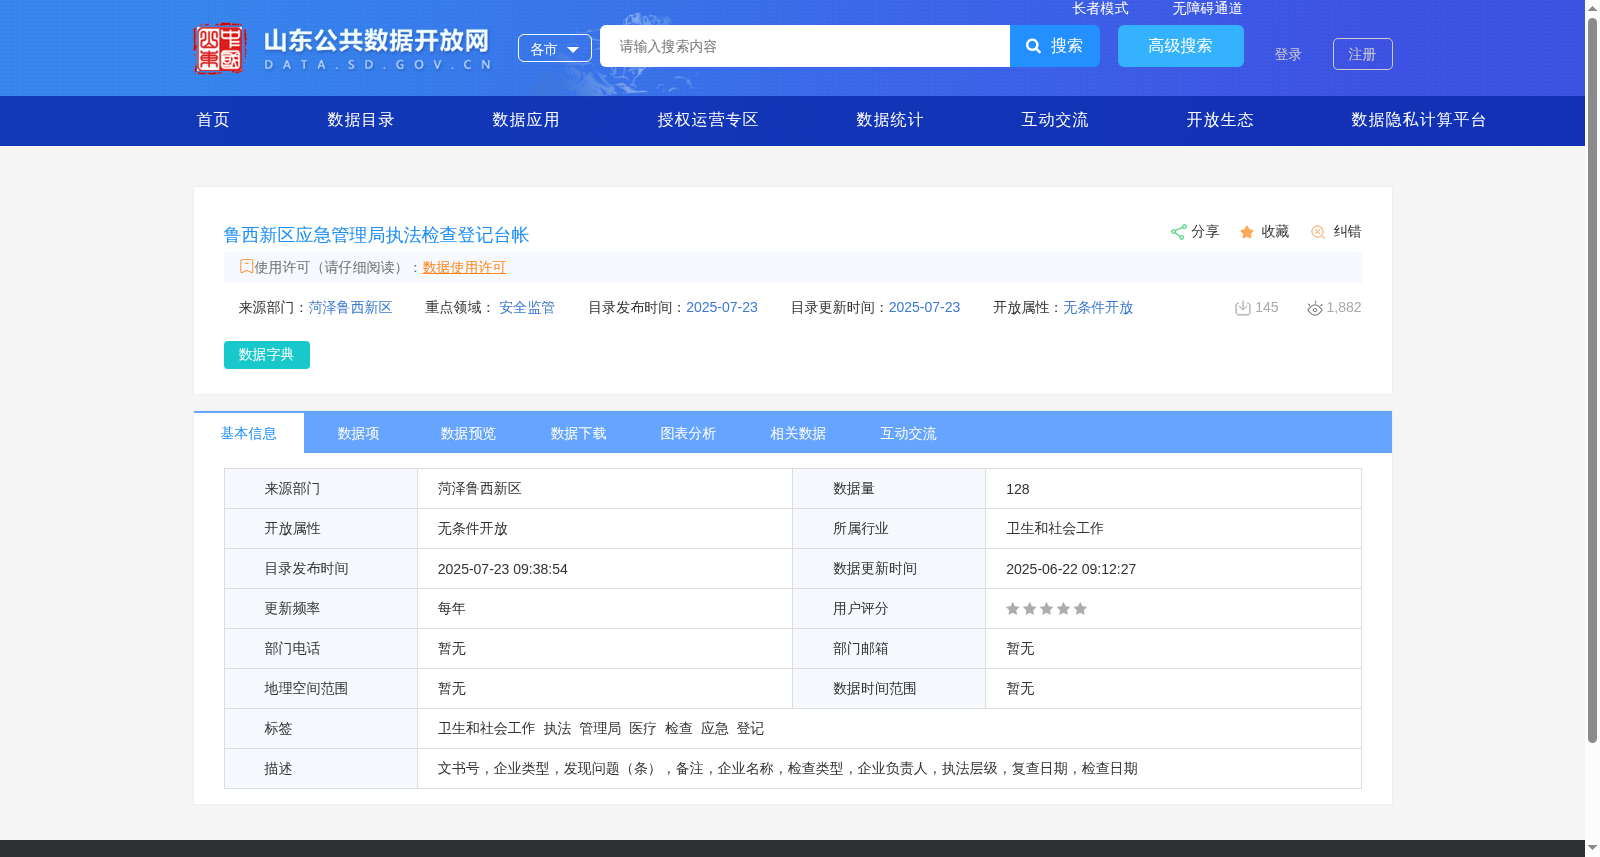
Task: Open 授权运营专区 navigation item
Action: pos(708,120)
